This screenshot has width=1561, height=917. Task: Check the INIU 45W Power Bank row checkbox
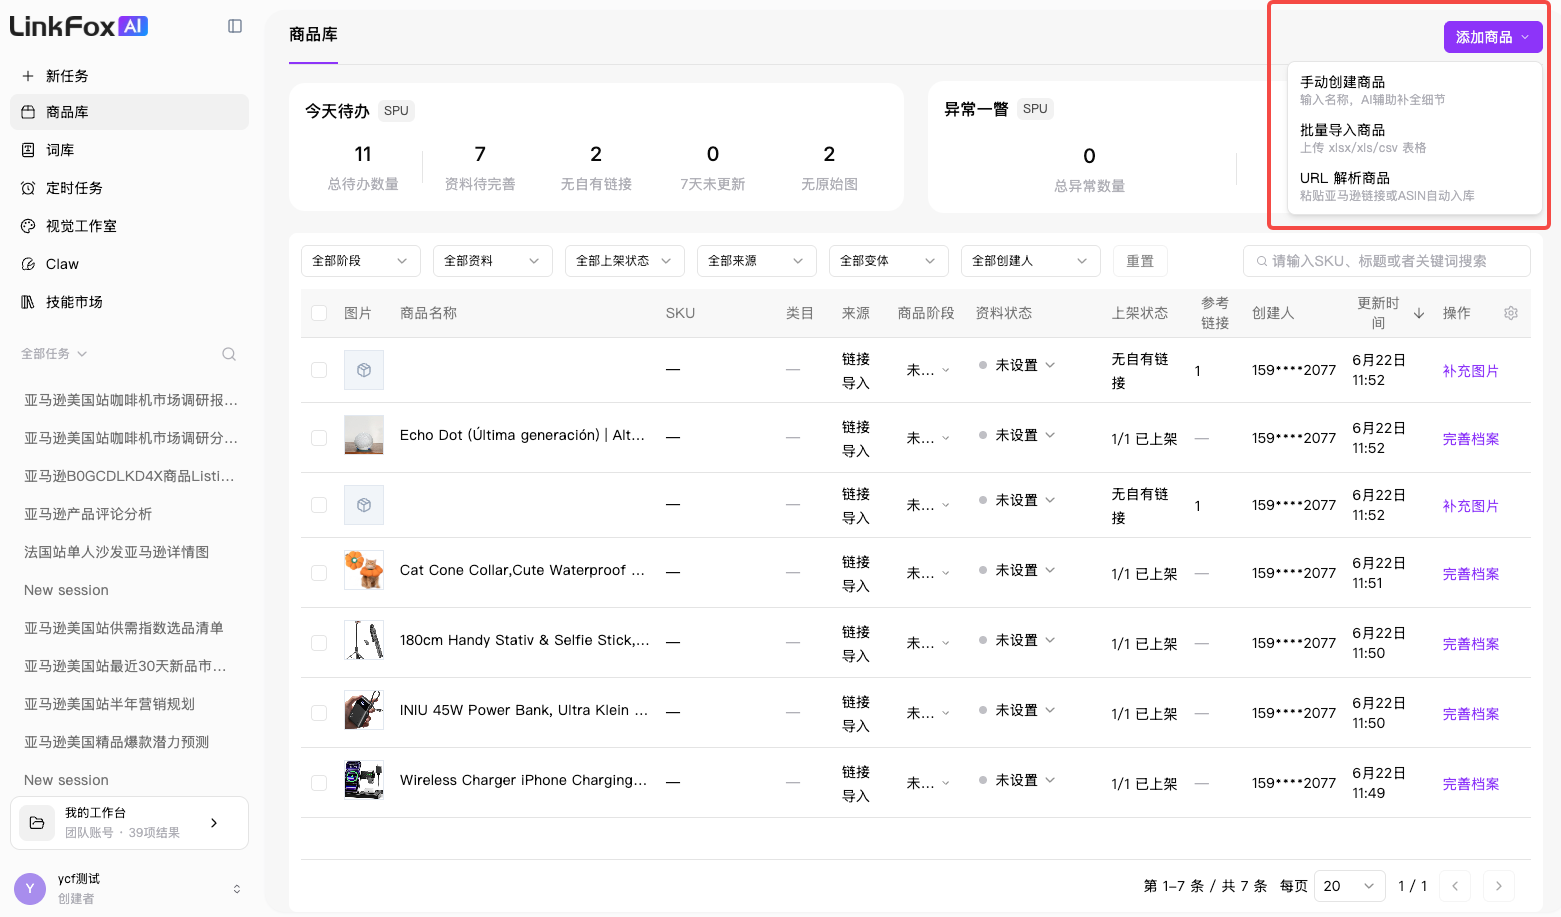tap(319, 713)
